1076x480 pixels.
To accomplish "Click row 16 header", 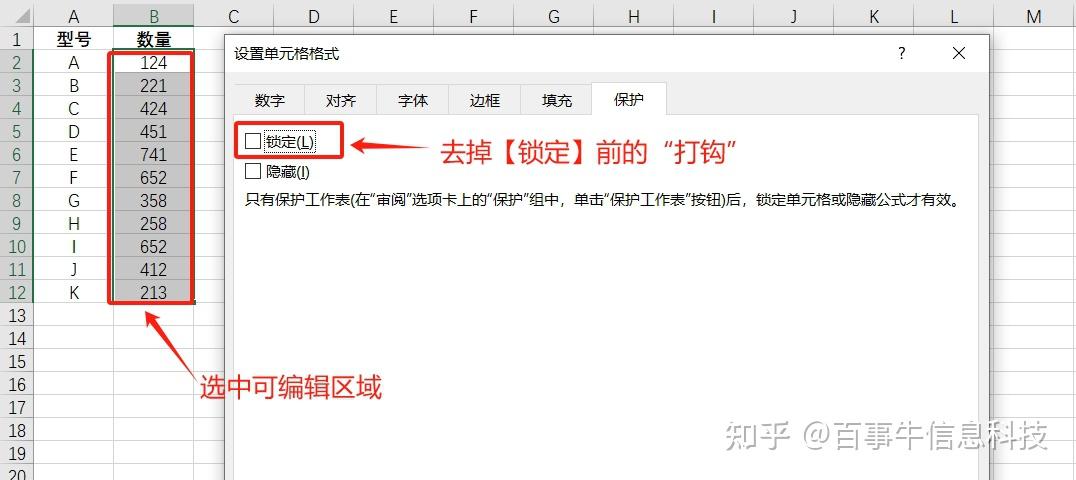I will pos(16,385).
